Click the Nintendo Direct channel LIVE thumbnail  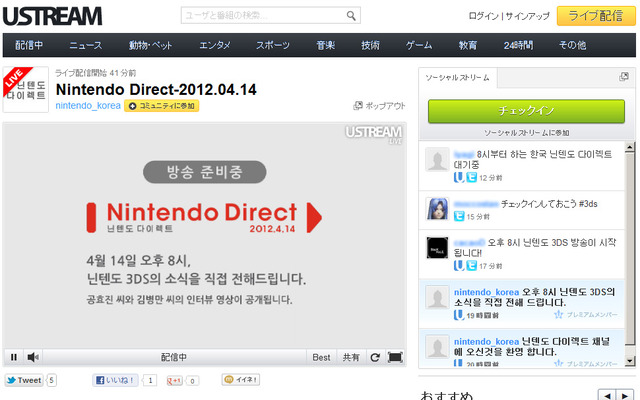tap(26, 89)
